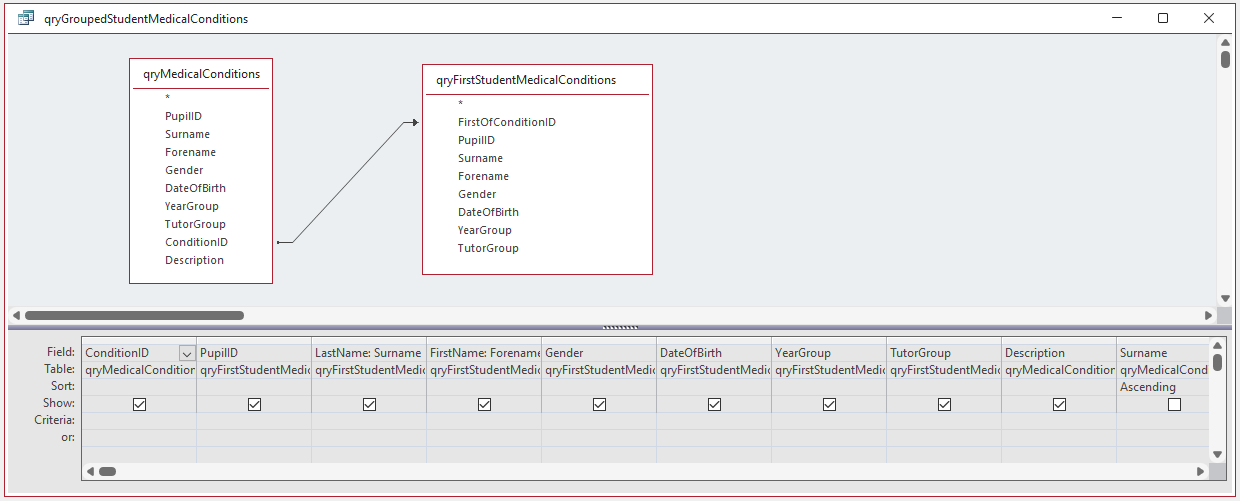Select qryFirstStudentMedicalConditions table header
The height and width of the screenshot is (501, 1240).
(x=537, y=80)
